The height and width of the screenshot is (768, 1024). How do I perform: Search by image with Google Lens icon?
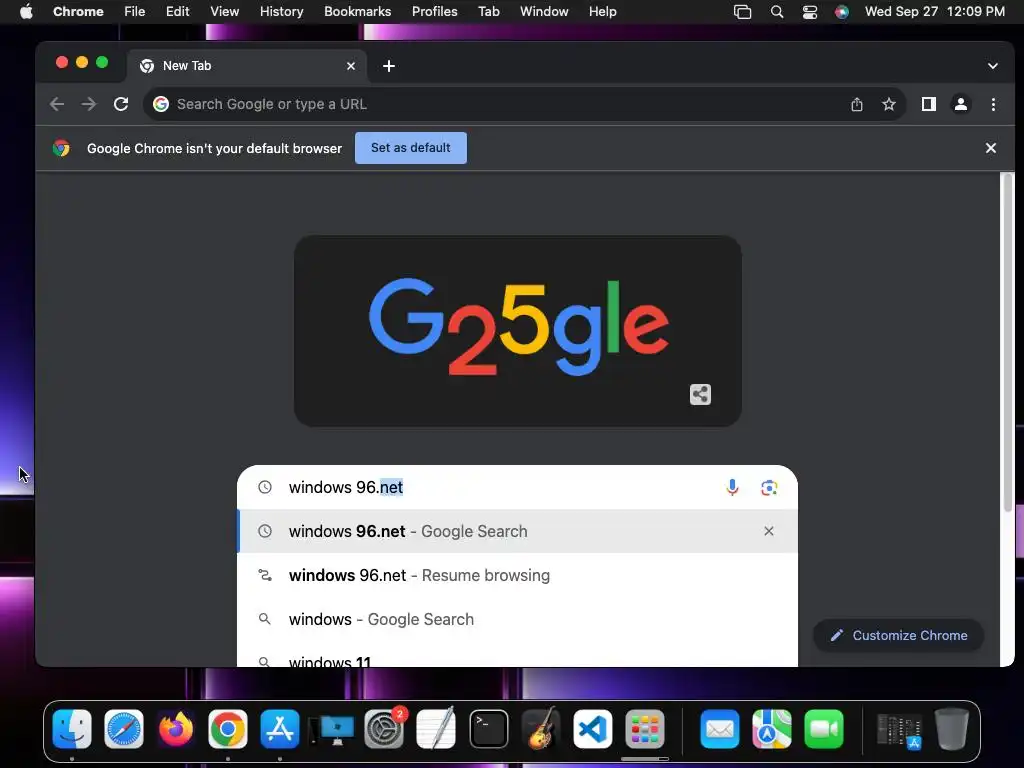coord(769,487)
